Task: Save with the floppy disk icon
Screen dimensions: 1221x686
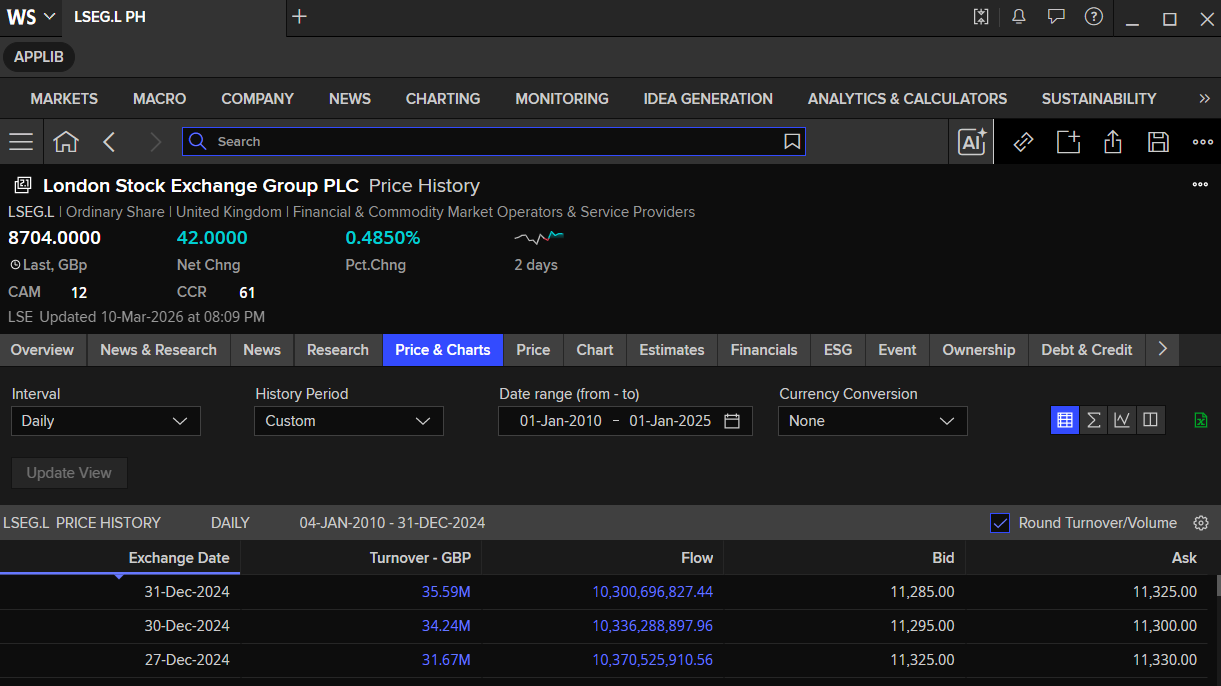Action: click(1158, 142)
